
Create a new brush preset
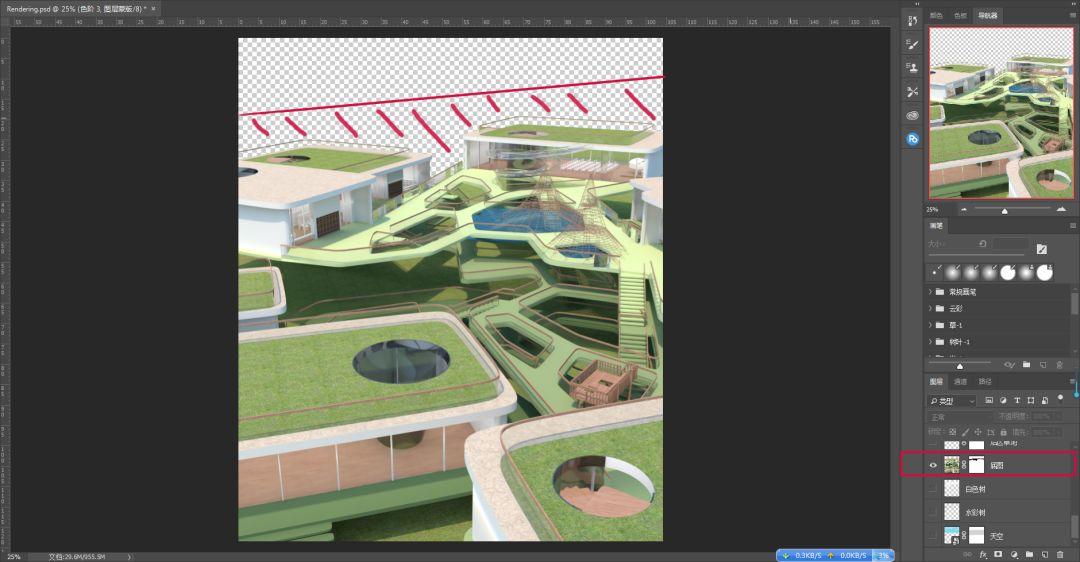coord(1043,365)
